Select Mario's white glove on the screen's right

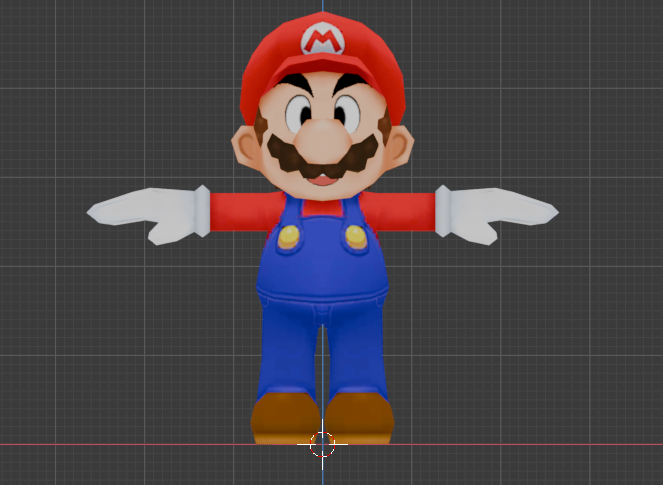point(497,215)
